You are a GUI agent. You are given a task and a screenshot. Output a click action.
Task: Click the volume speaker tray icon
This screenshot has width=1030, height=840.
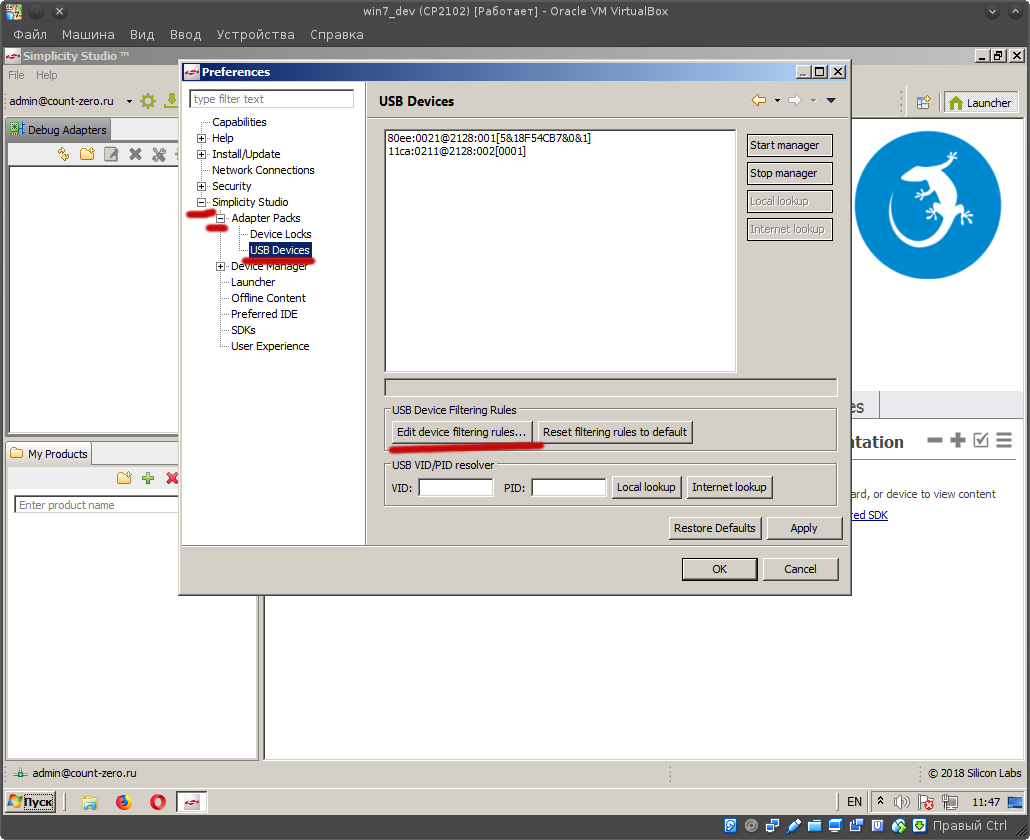tap(902, 802)
